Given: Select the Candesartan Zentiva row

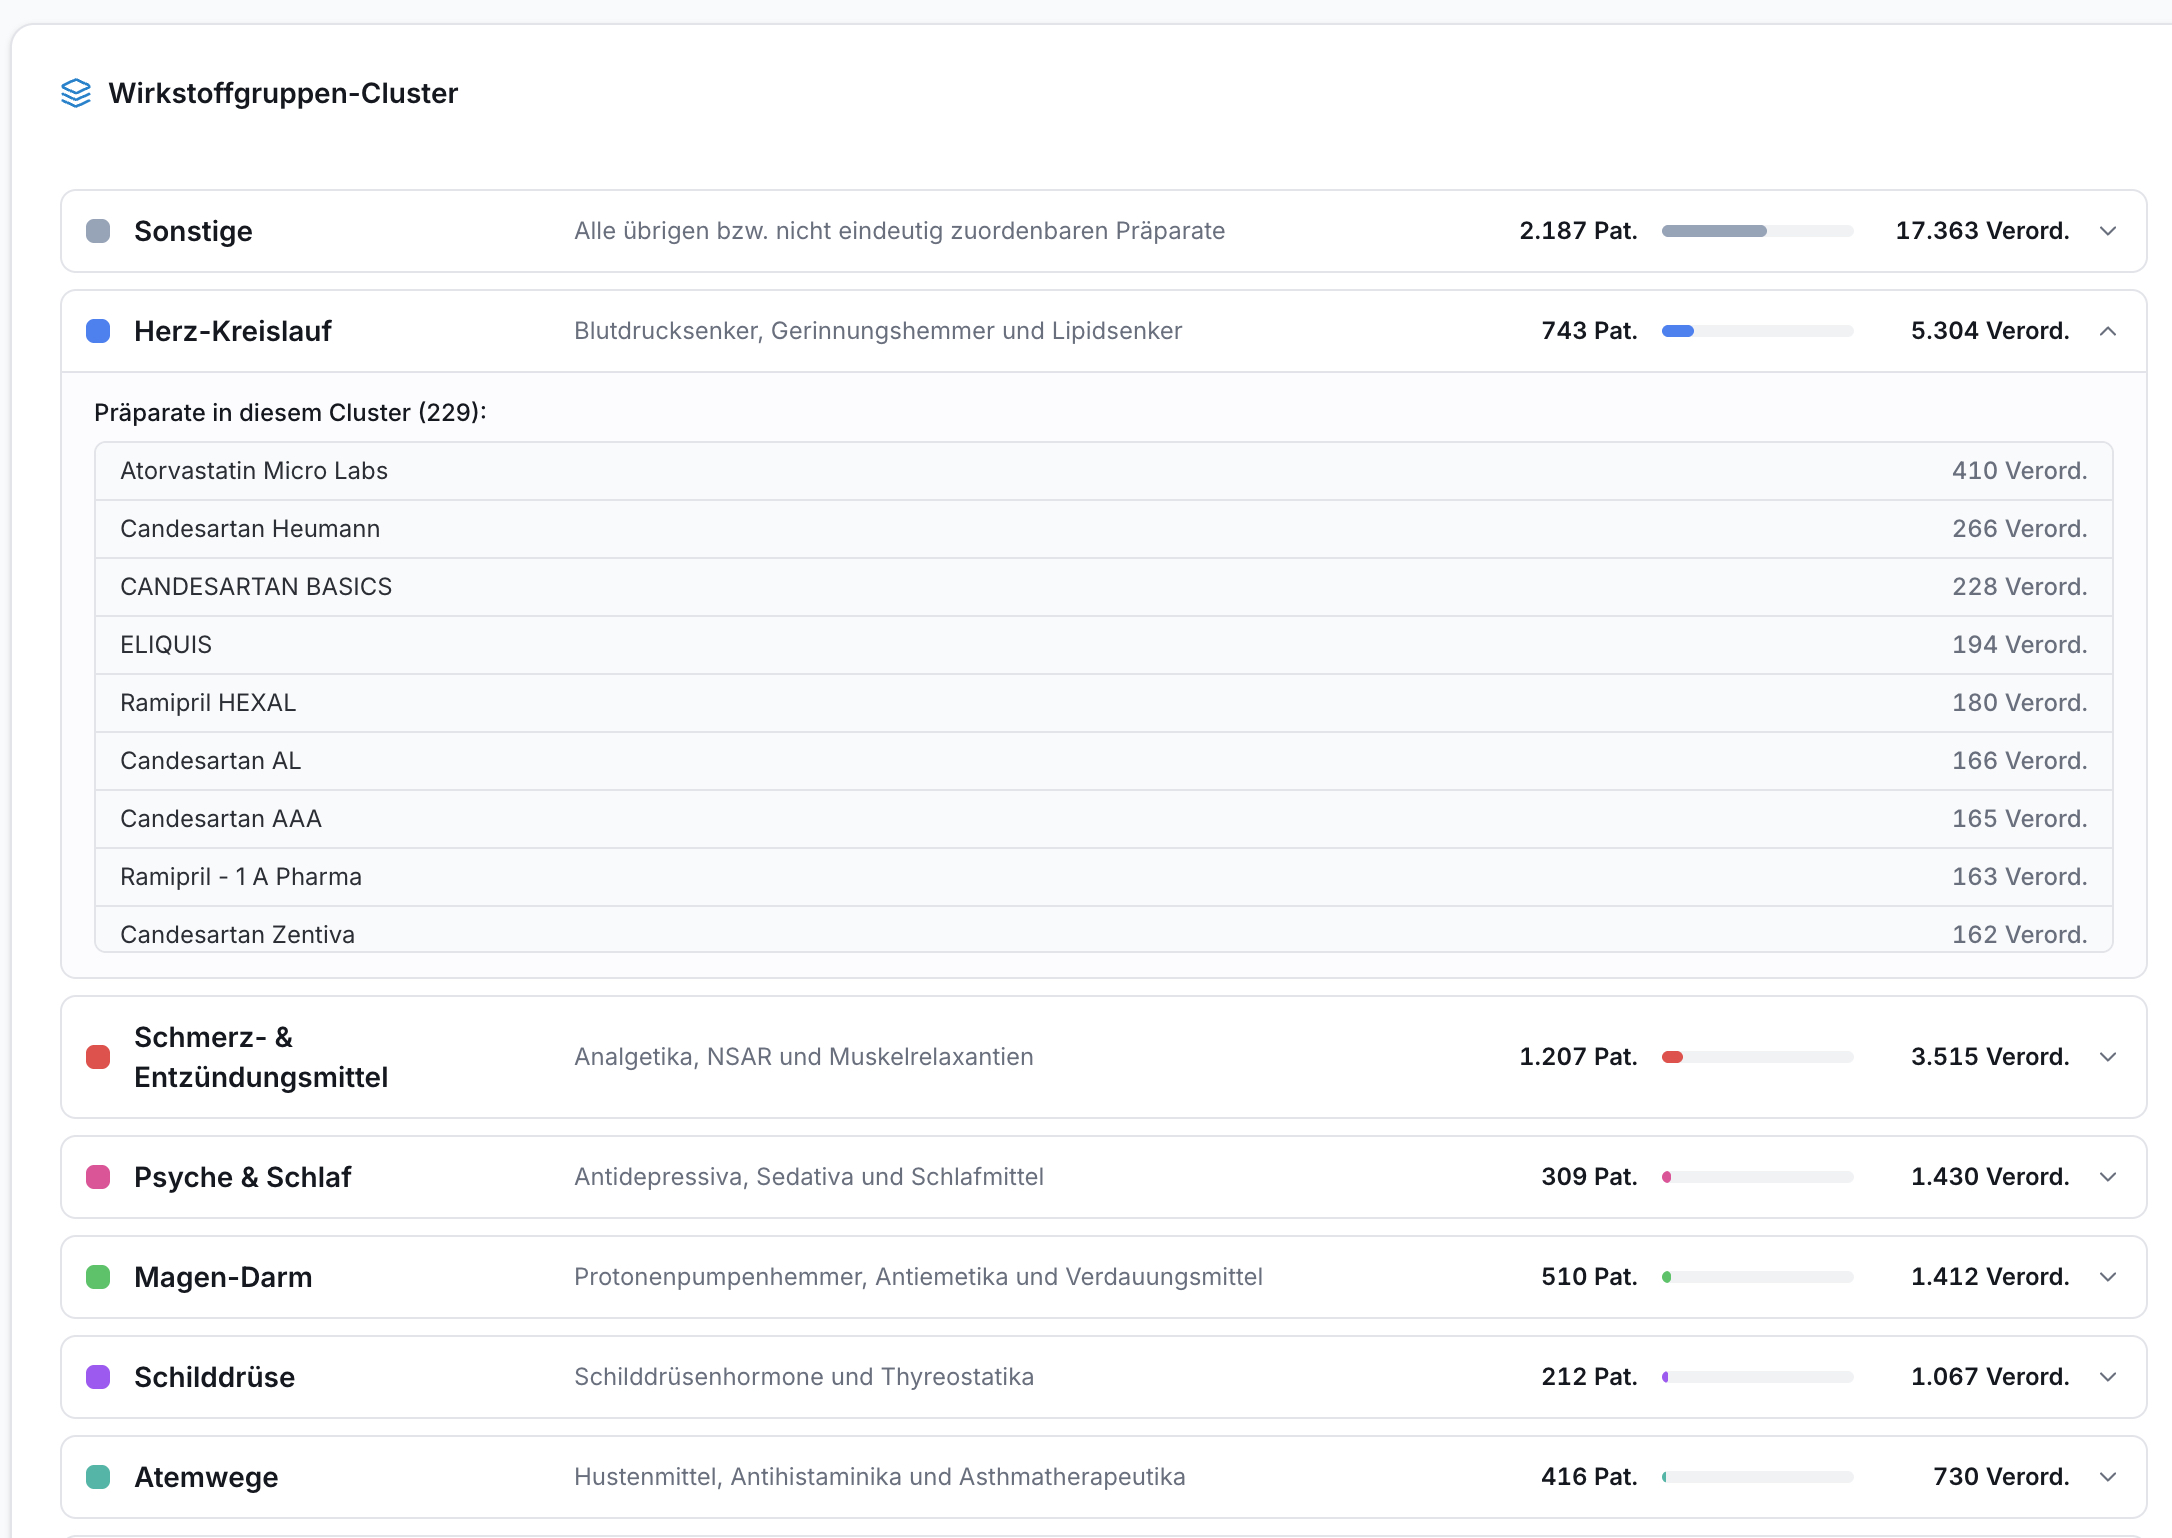Looking at the screenshot, I should coord(1103,929).
